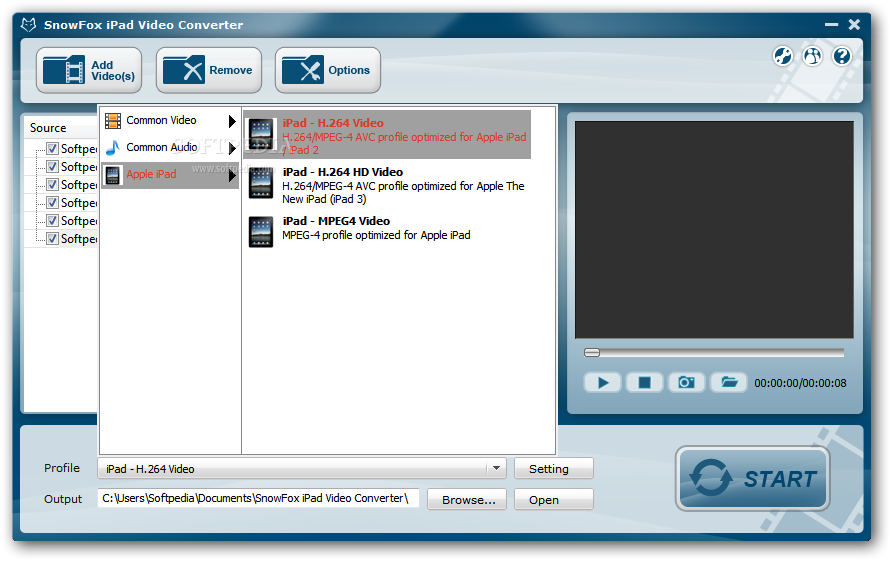This screenshot has height=561, width=891.
Task: Close the SnowFox window
Action: pos(854,24)
